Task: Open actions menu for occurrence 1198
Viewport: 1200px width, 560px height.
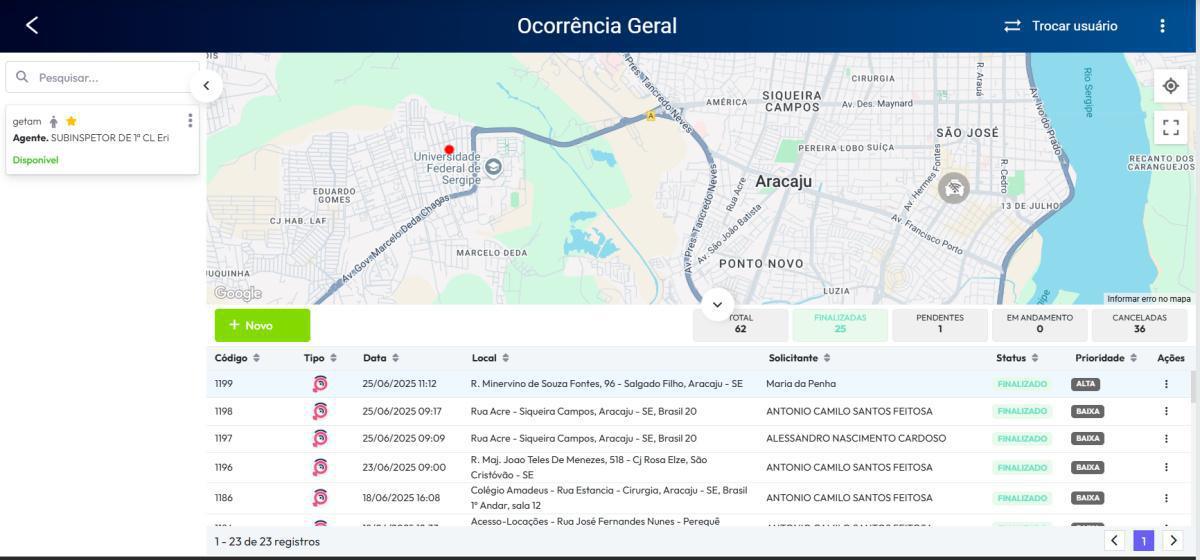Action: [x=1166, y=410]
